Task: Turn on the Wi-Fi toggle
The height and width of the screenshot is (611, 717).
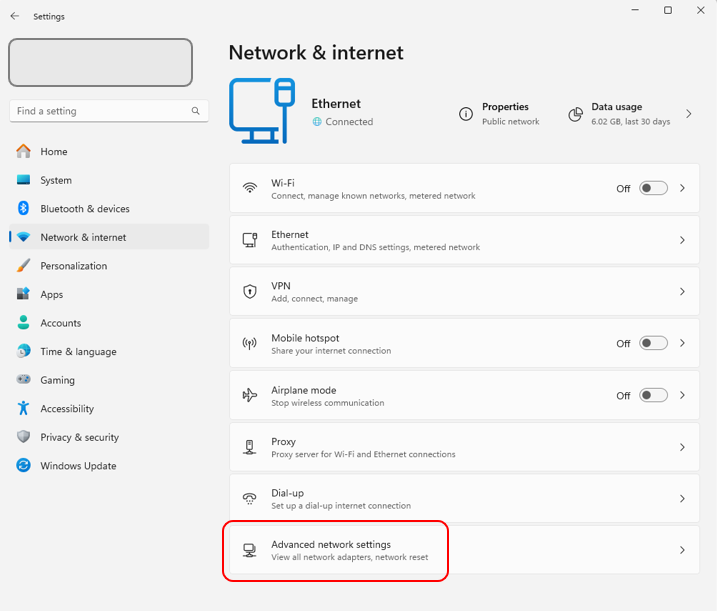Action: pyautogui.click(x=653, y=188)
